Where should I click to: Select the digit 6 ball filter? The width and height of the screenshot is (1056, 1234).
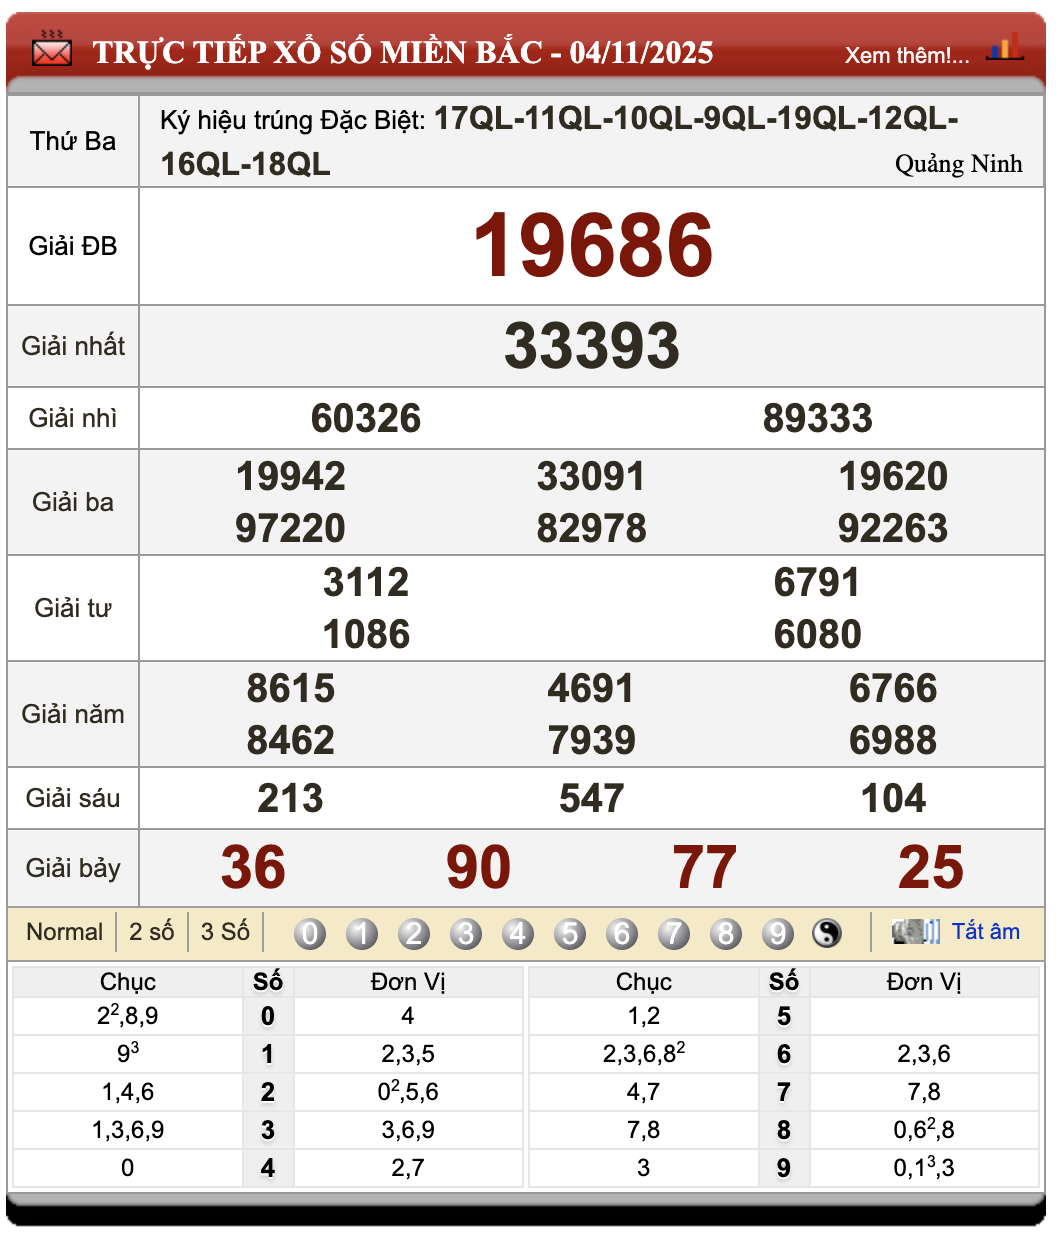click(622, 933)
